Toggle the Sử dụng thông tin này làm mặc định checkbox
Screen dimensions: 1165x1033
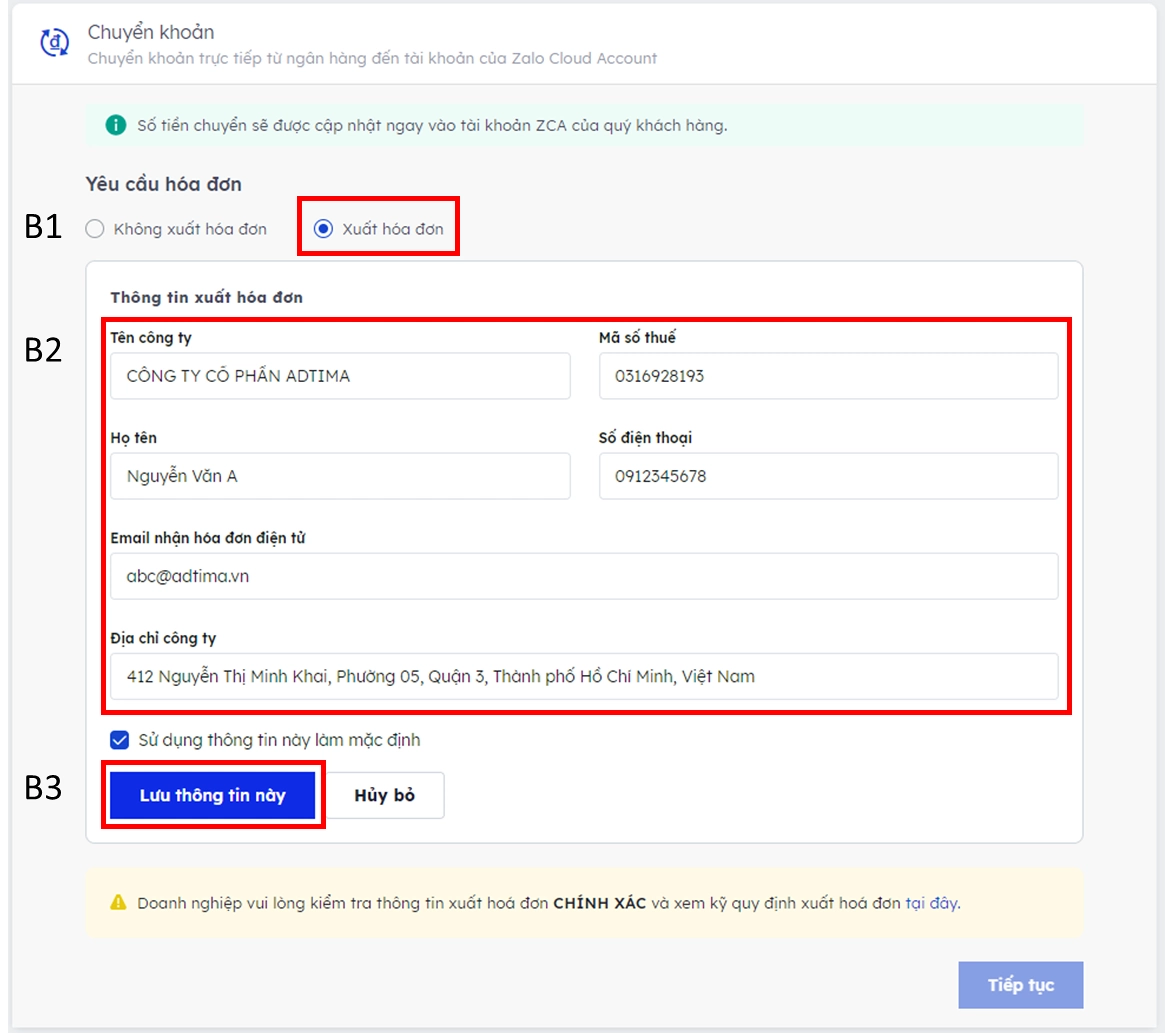[x=120, y=740]
